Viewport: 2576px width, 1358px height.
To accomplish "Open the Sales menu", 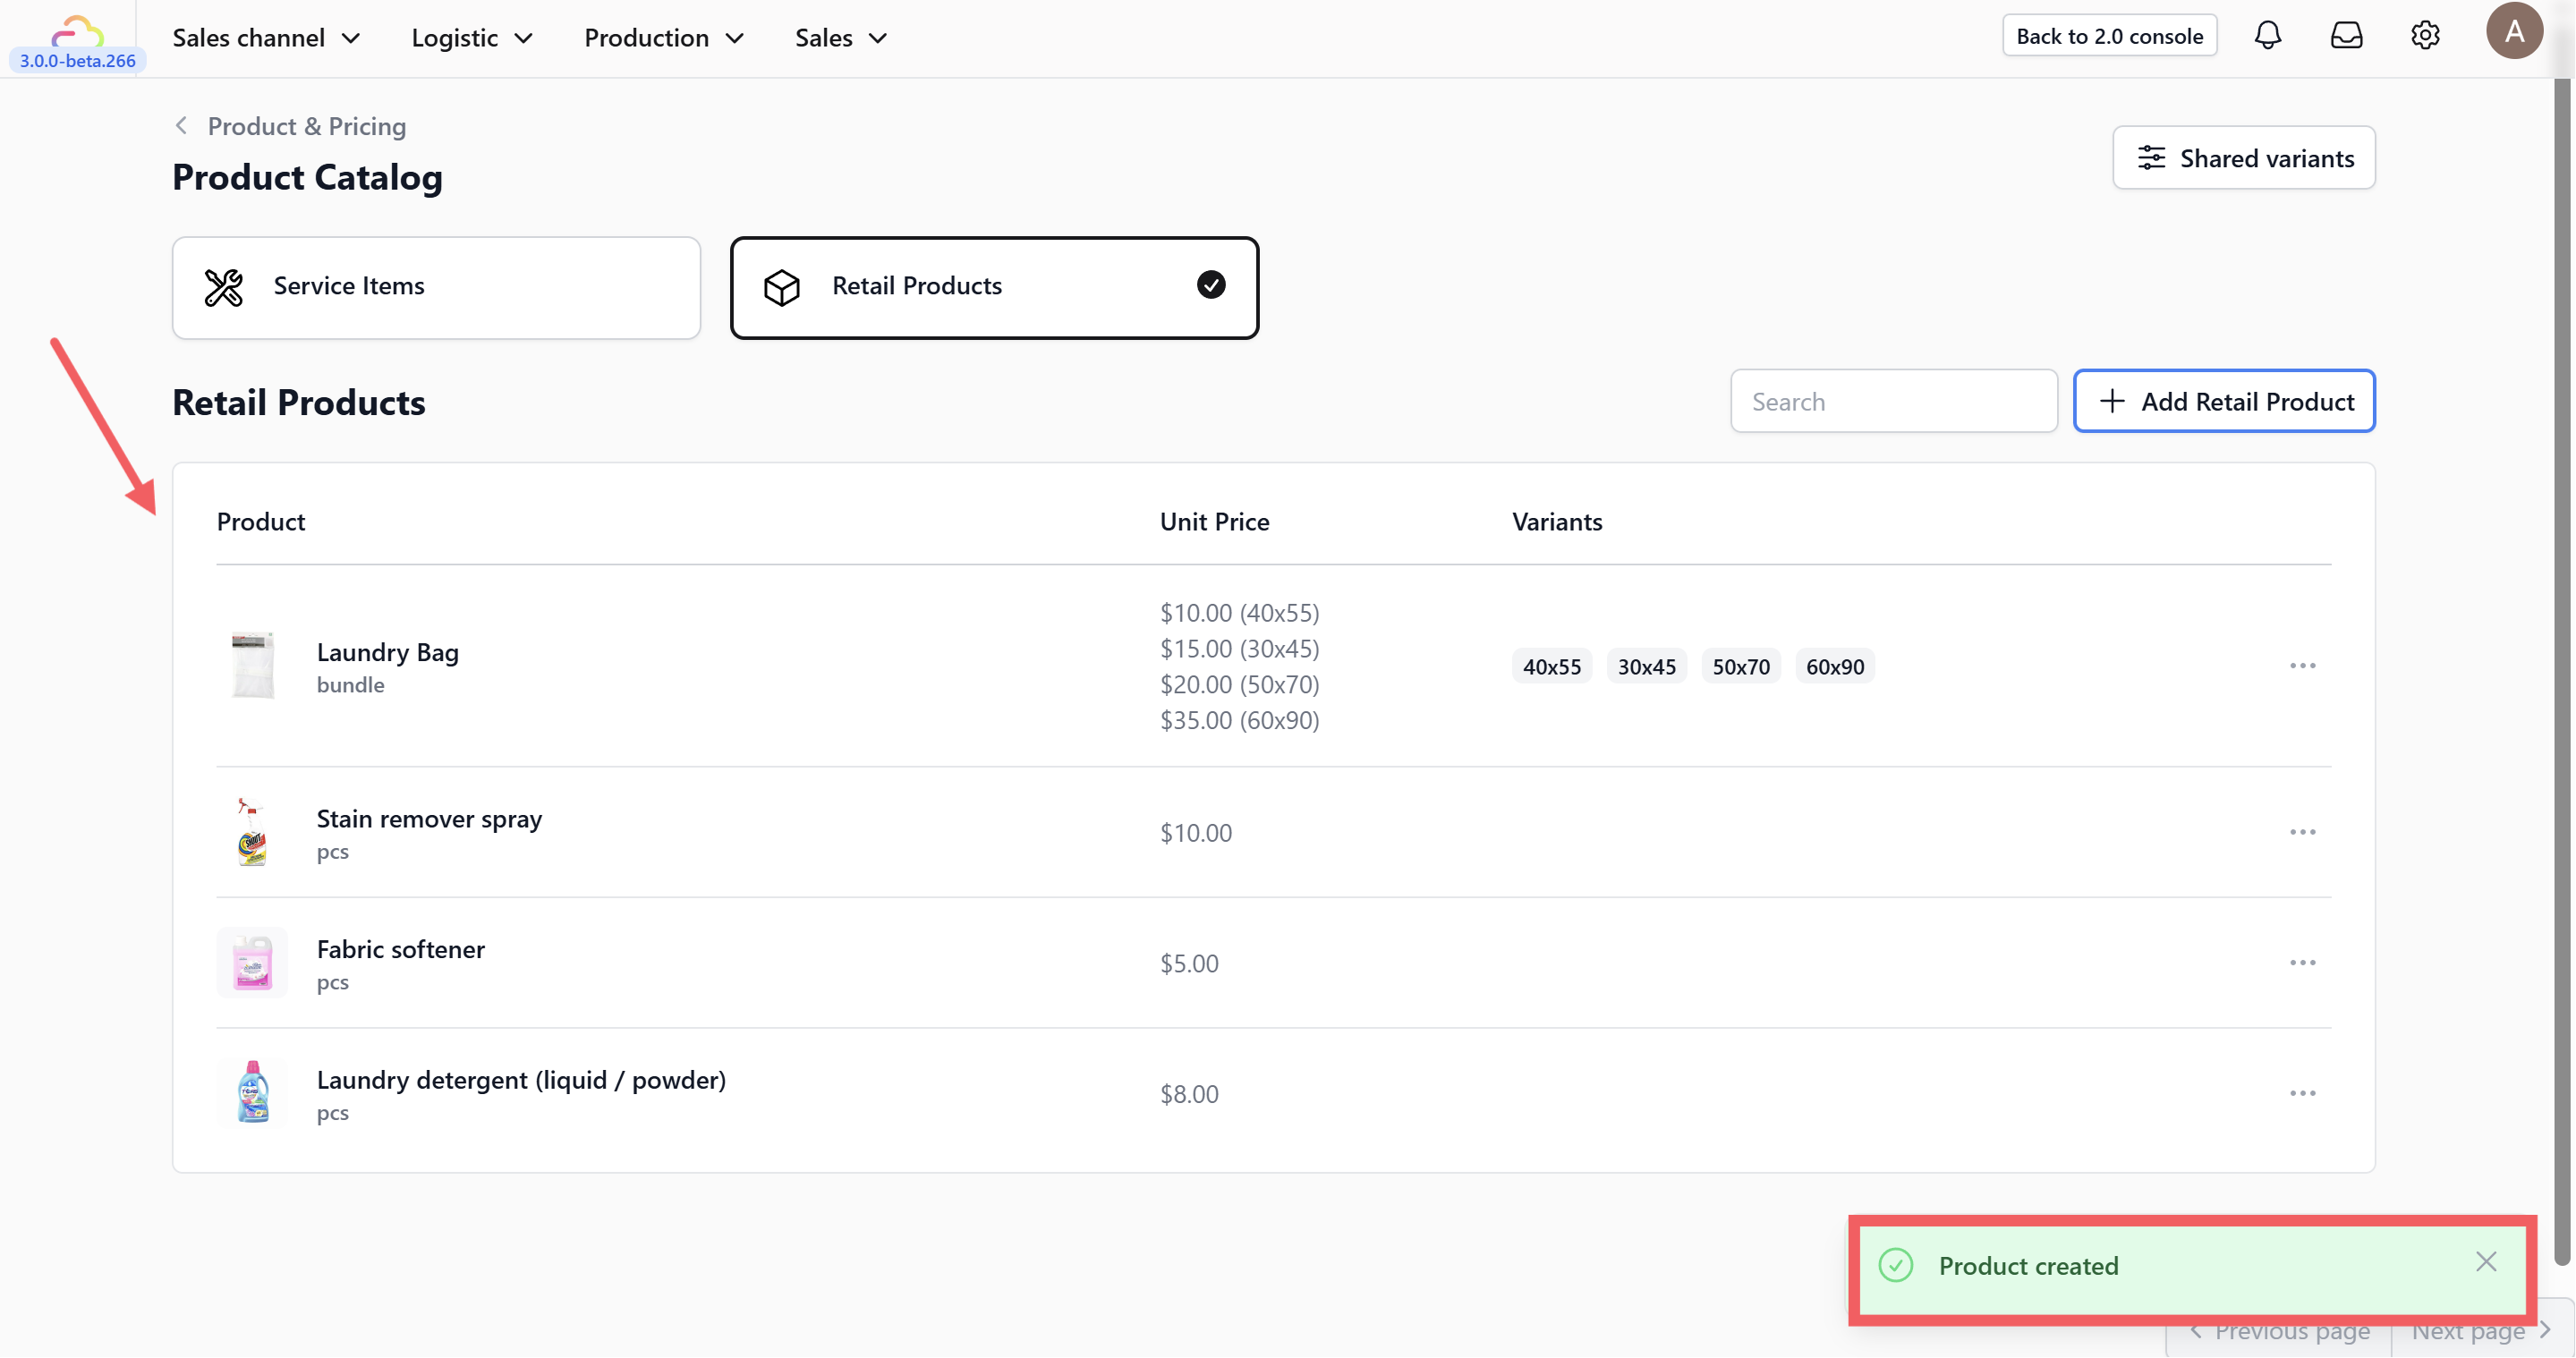I will click(840, 38).
